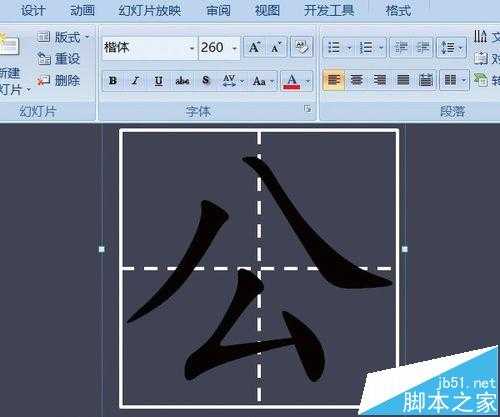
Task: Apply bullet list formatting
Action: pos(334,48)
